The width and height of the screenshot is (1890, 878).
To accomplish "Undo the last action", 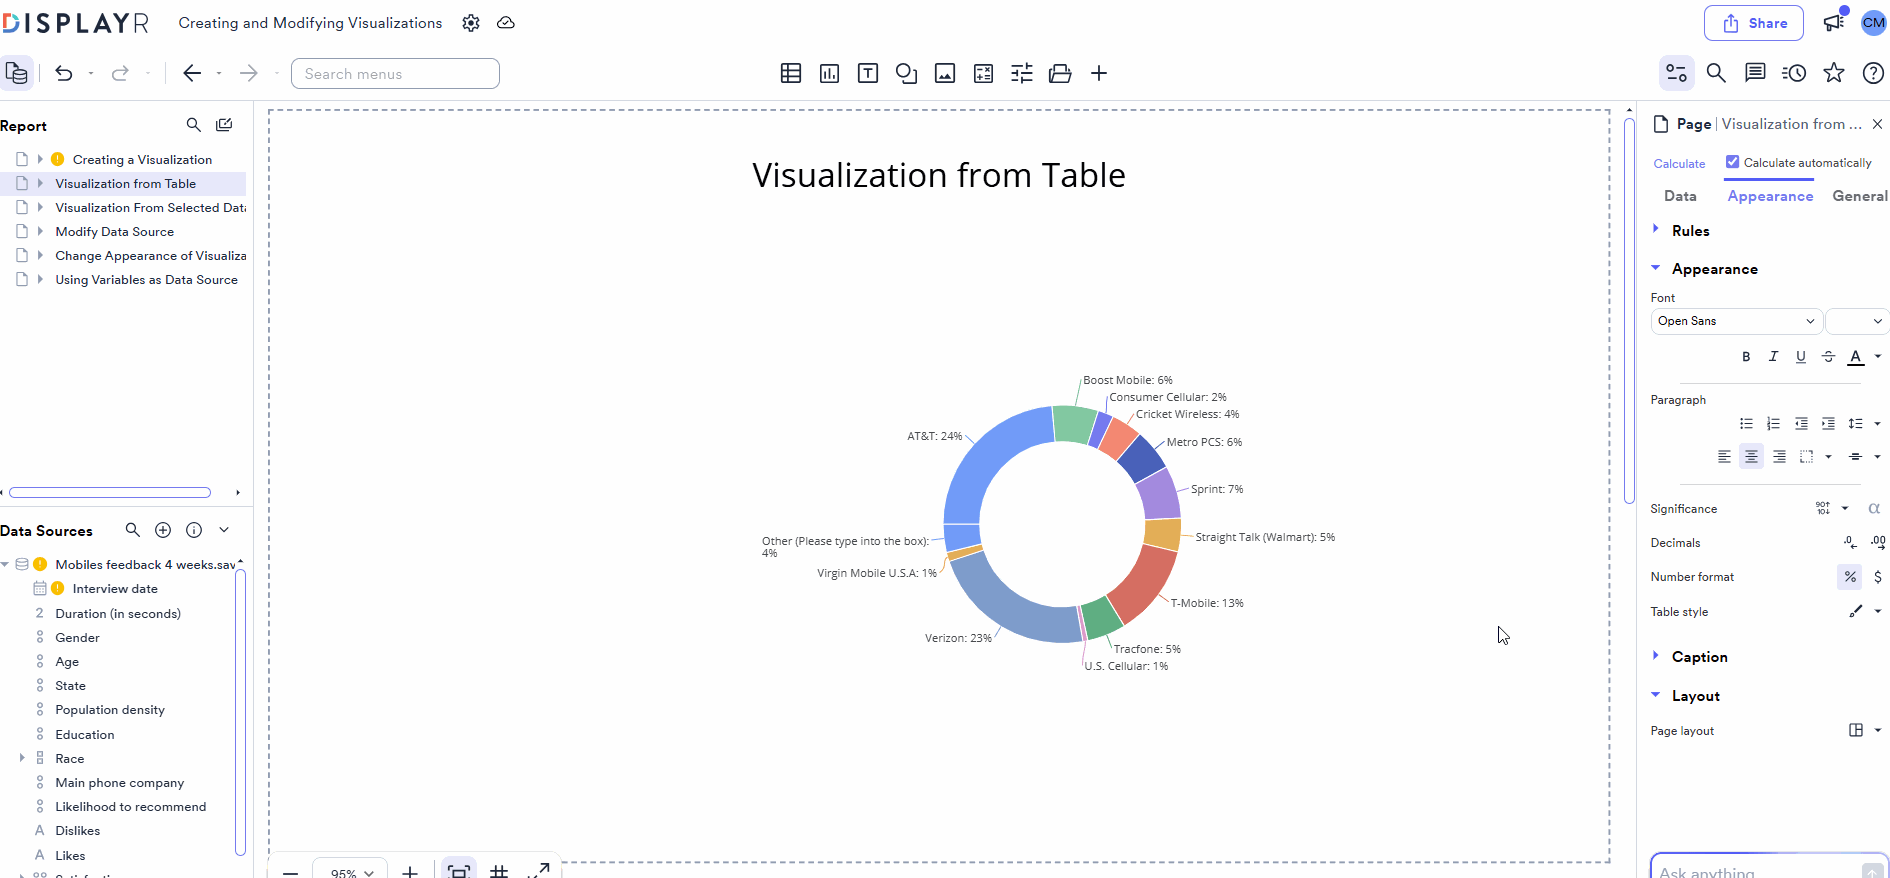I will coord(64,73).
